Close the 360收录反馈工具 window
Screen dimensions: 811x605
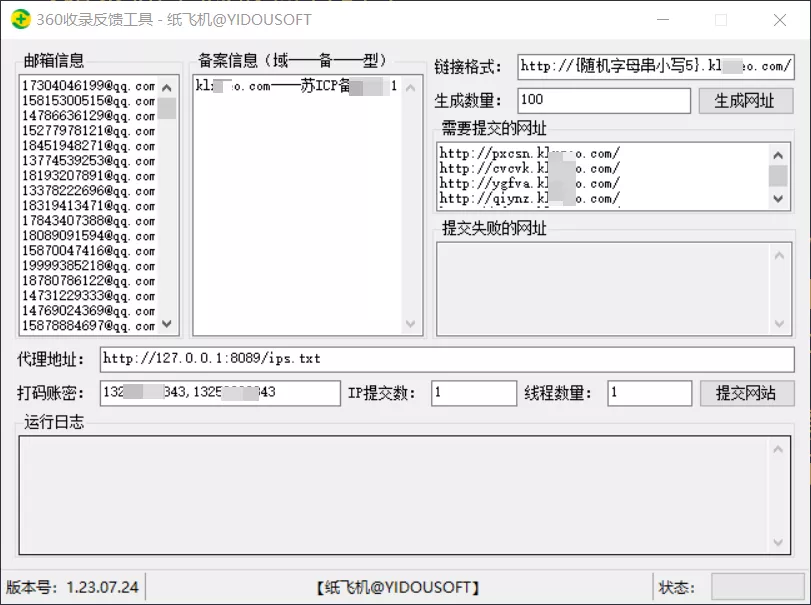coord(779,20)
